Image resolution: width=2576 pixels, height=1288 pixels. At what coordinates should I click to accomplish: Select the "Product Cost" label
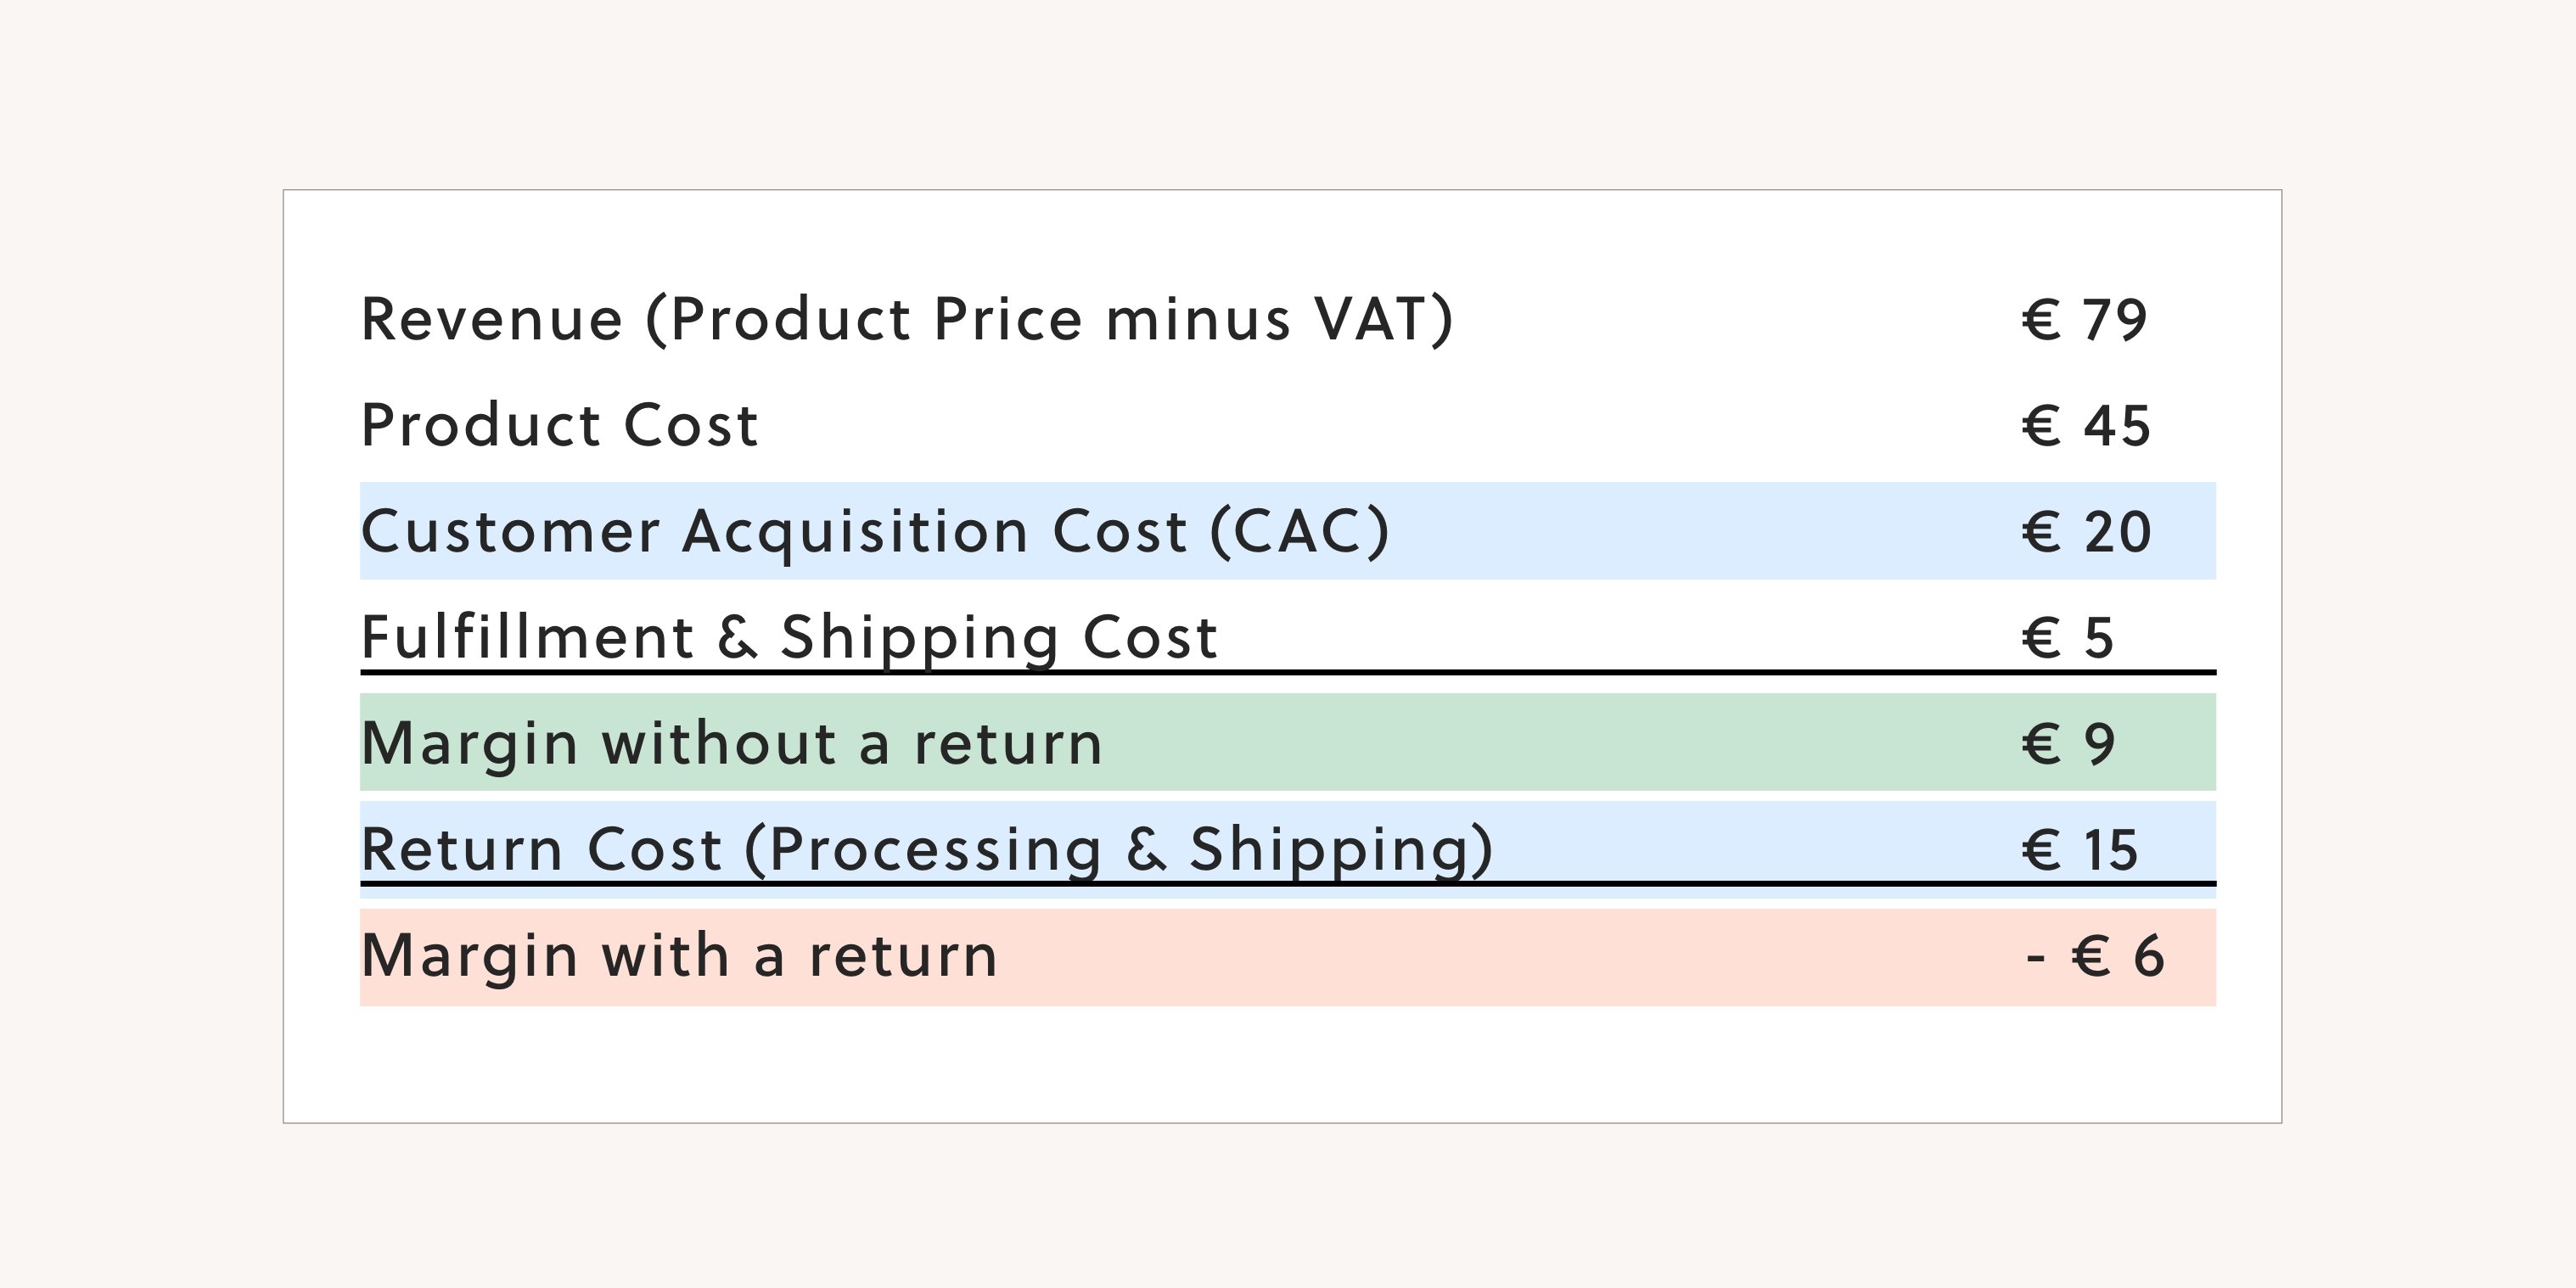click(560, 426)
